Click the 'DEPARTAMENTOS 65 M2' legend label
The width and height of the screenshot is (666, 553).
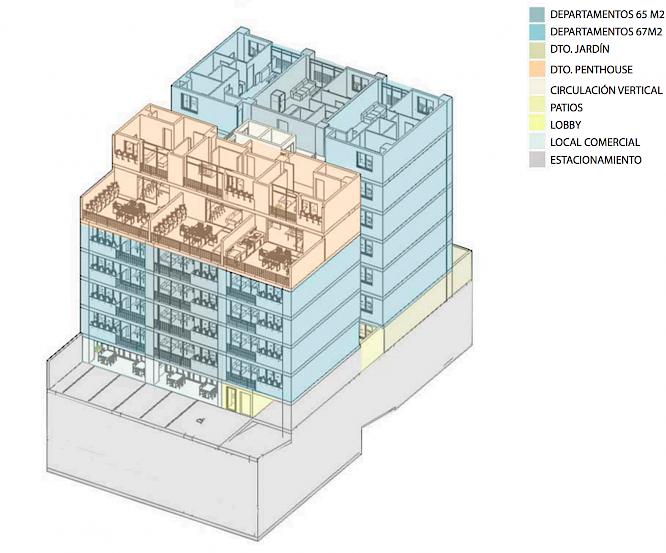(606, 15)
